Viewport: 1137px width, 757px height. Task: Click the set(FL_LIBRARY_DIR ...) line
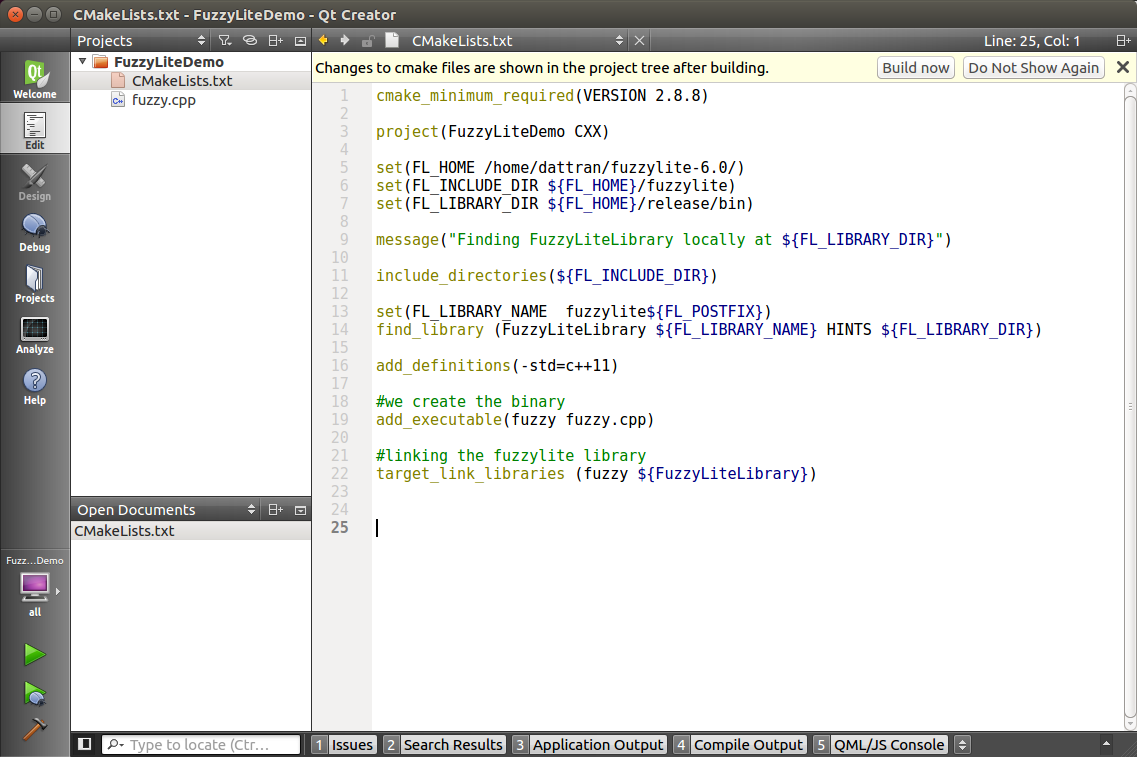[564, 204]
